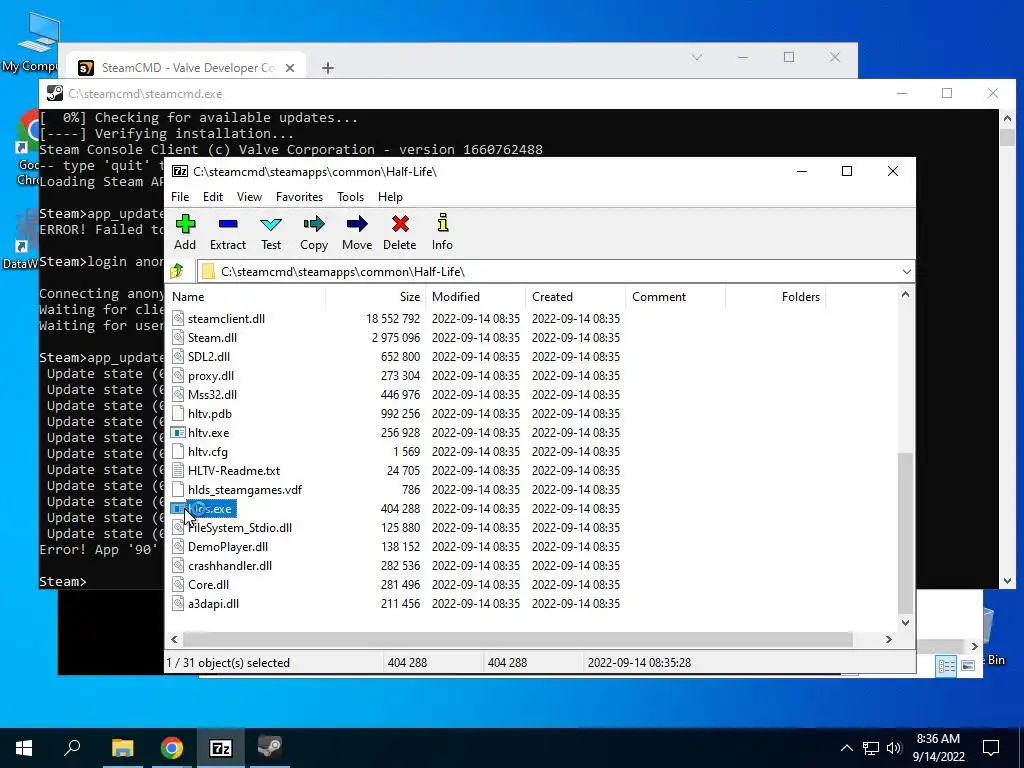Image resolution: width=1024 pixels, height=768 pixels.
Task: Click the volume speaker tray icon
Action: click(894, 748)
